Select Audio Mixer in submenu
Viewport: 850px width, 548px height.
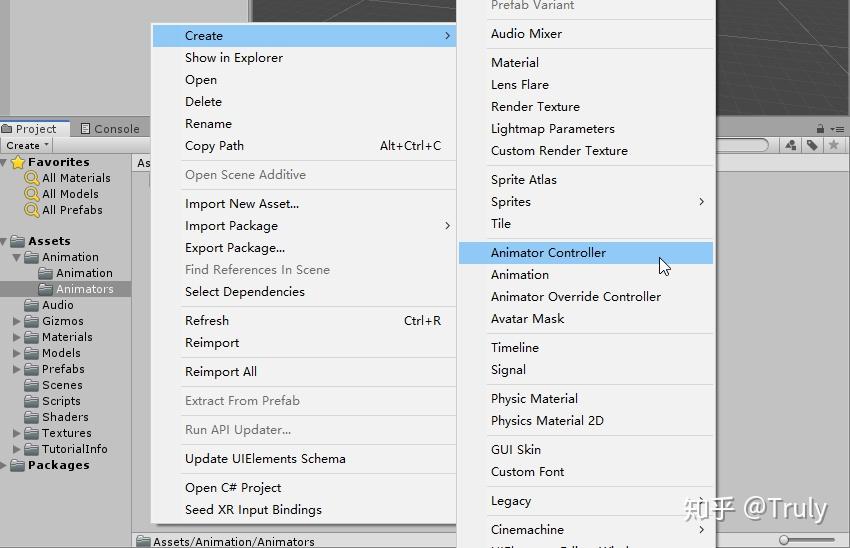click(x=586, y=34)
